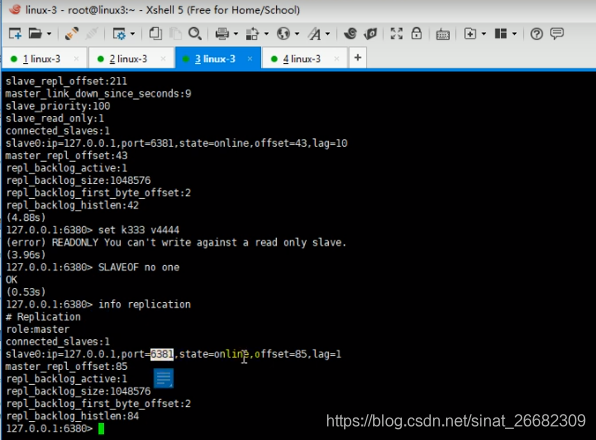Click the Font icon
The width and height of the screenshot is (596, 440).
[314, 34]
